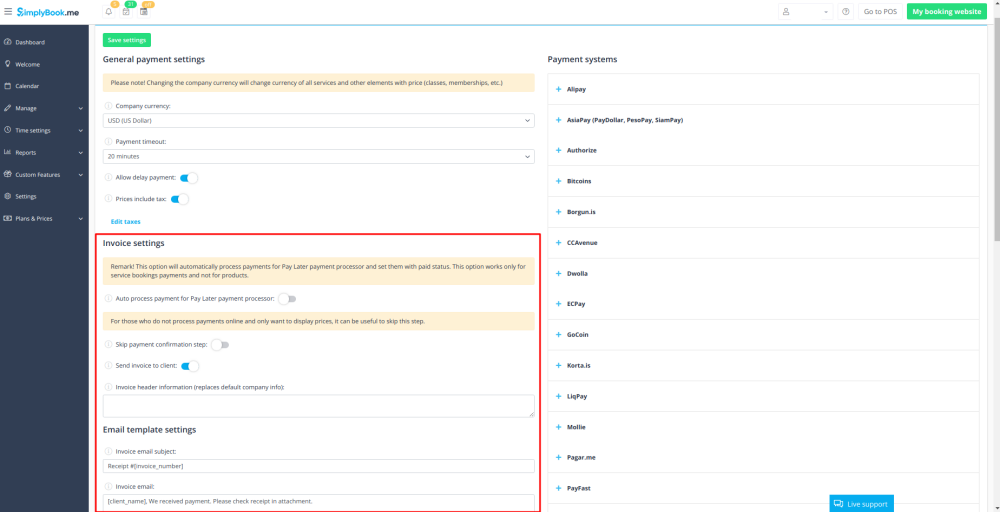Click the bookings checklist icon with 31 badge
The width and height of the screenshot is (1000, 512).
coord(126,12)
